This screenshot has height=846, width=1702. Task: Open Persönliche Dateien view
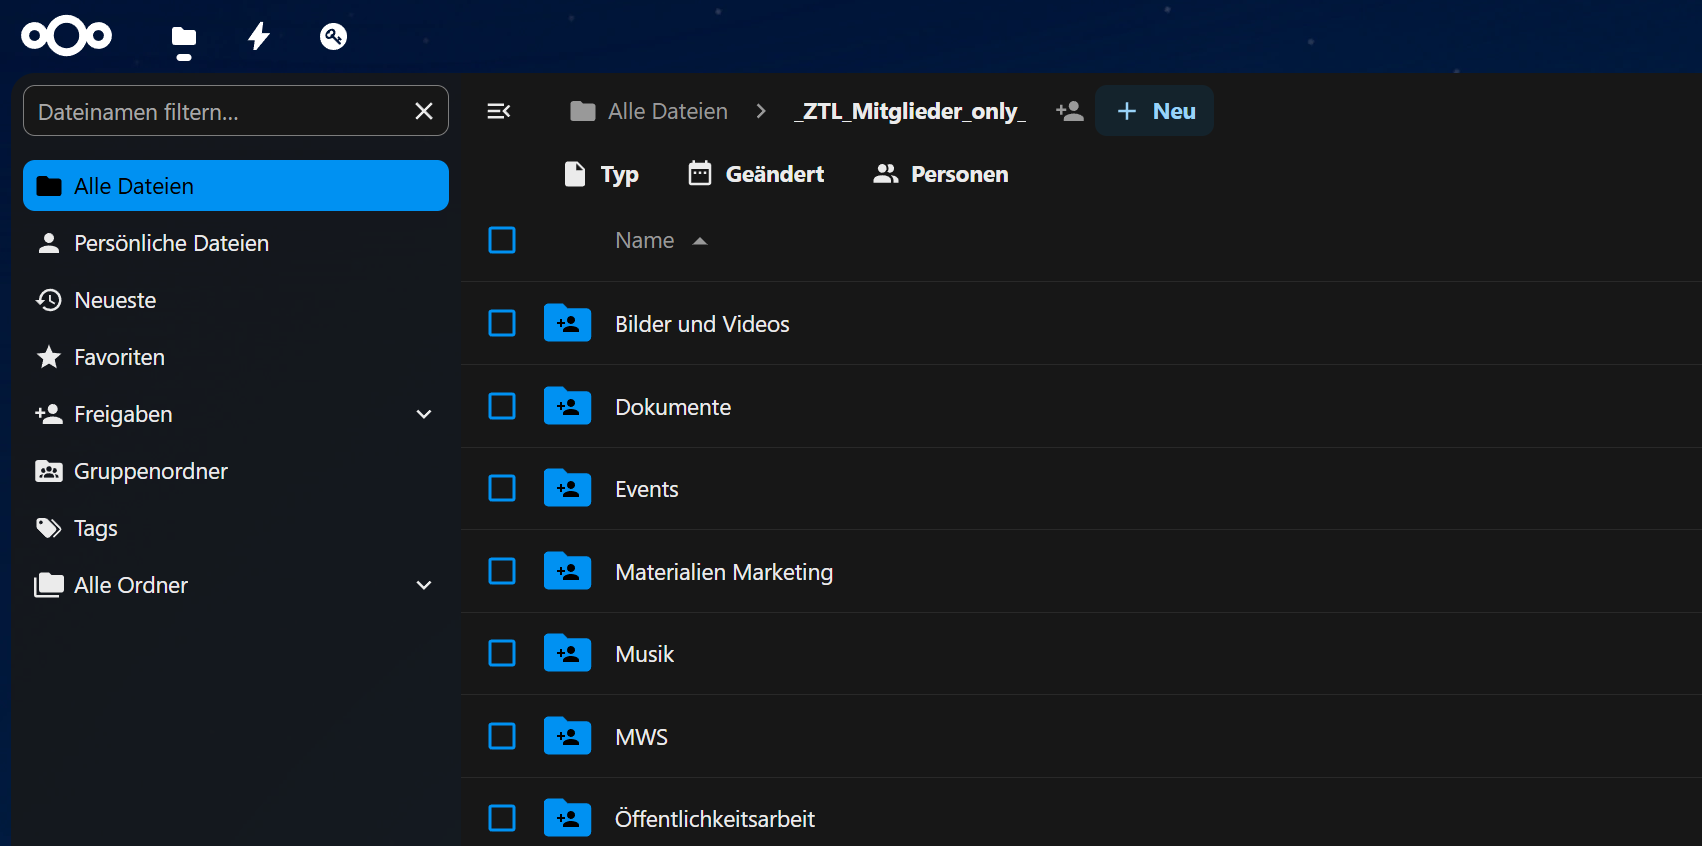[236, 243]
